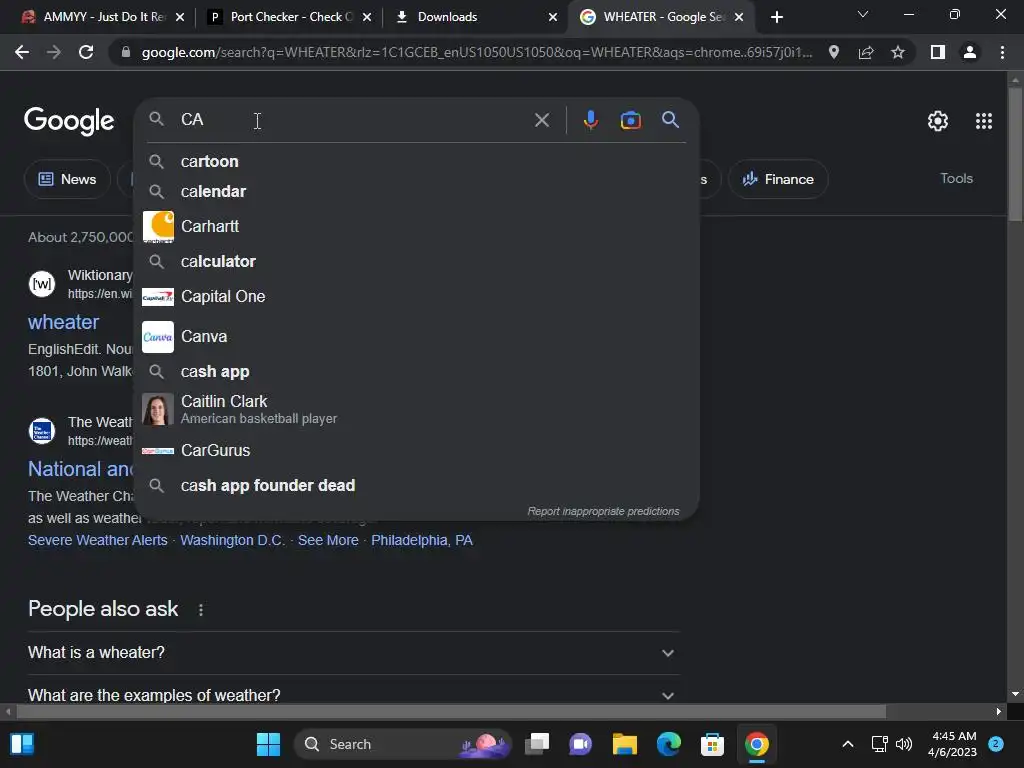The image size is (1024, 768).
Task: Submit search using the blue magnifier
Action: (670, 120)
